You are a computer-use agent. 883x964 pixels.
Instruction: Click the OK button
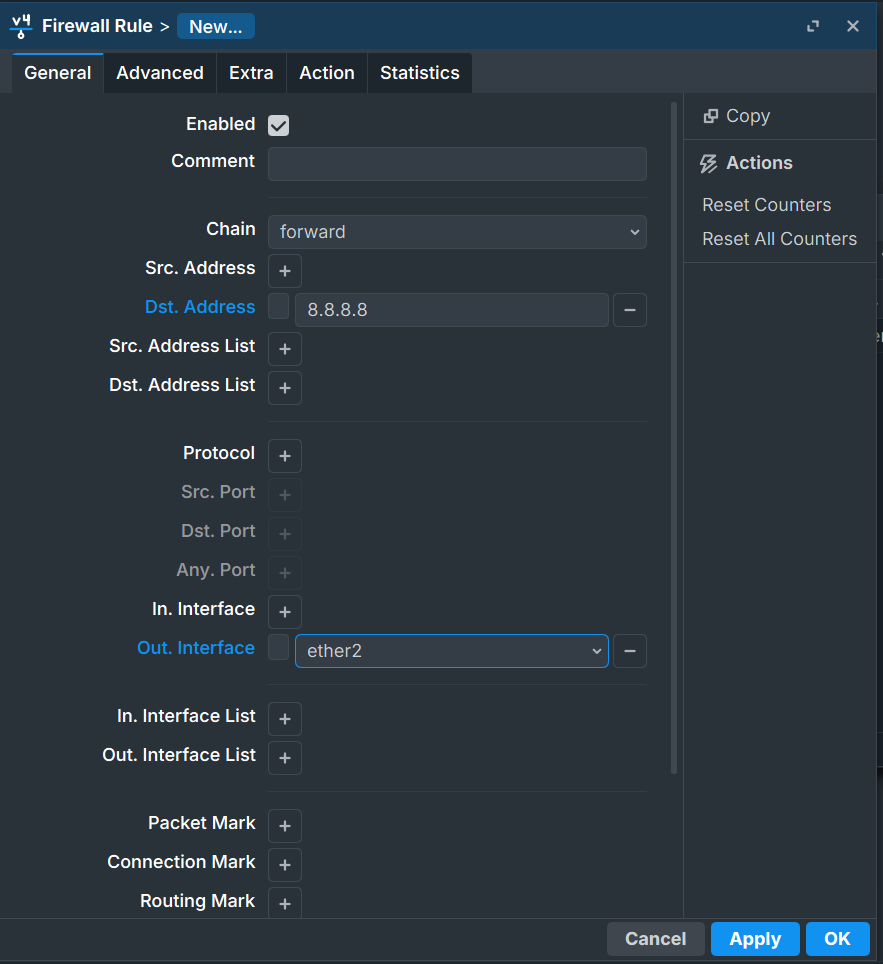pyautogui.click(x=837, y=939)
